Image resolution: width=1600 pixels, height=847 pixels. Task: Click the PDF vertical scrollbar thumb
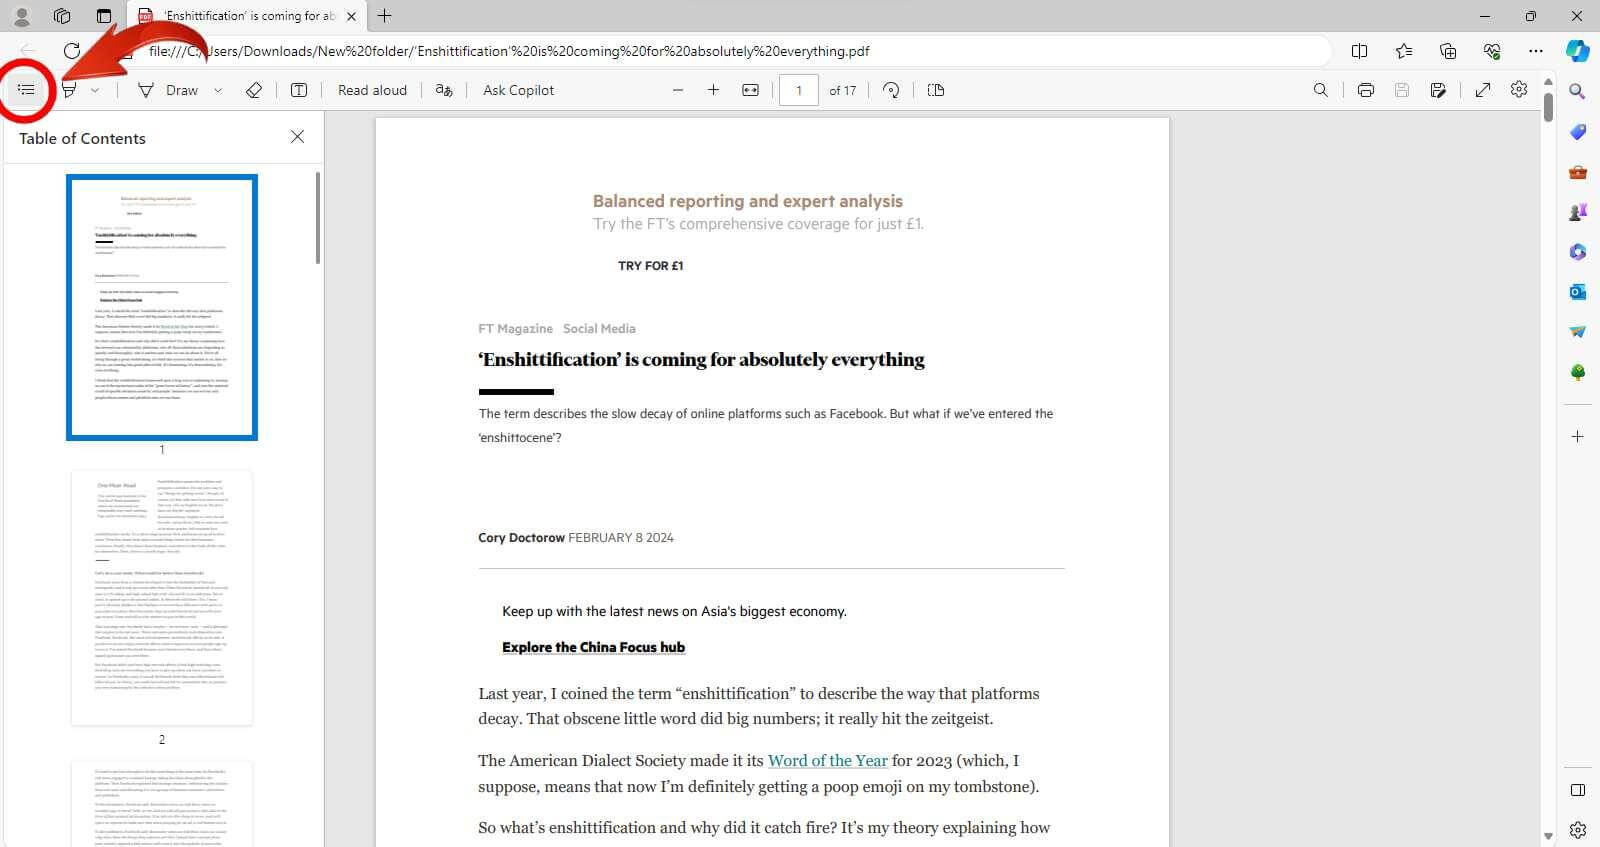point(1548,106)
